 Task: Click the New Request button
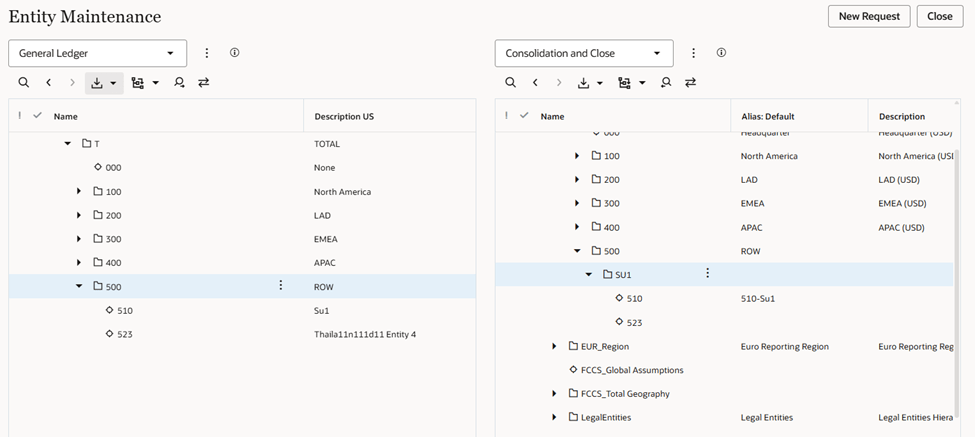pos(868,16)
